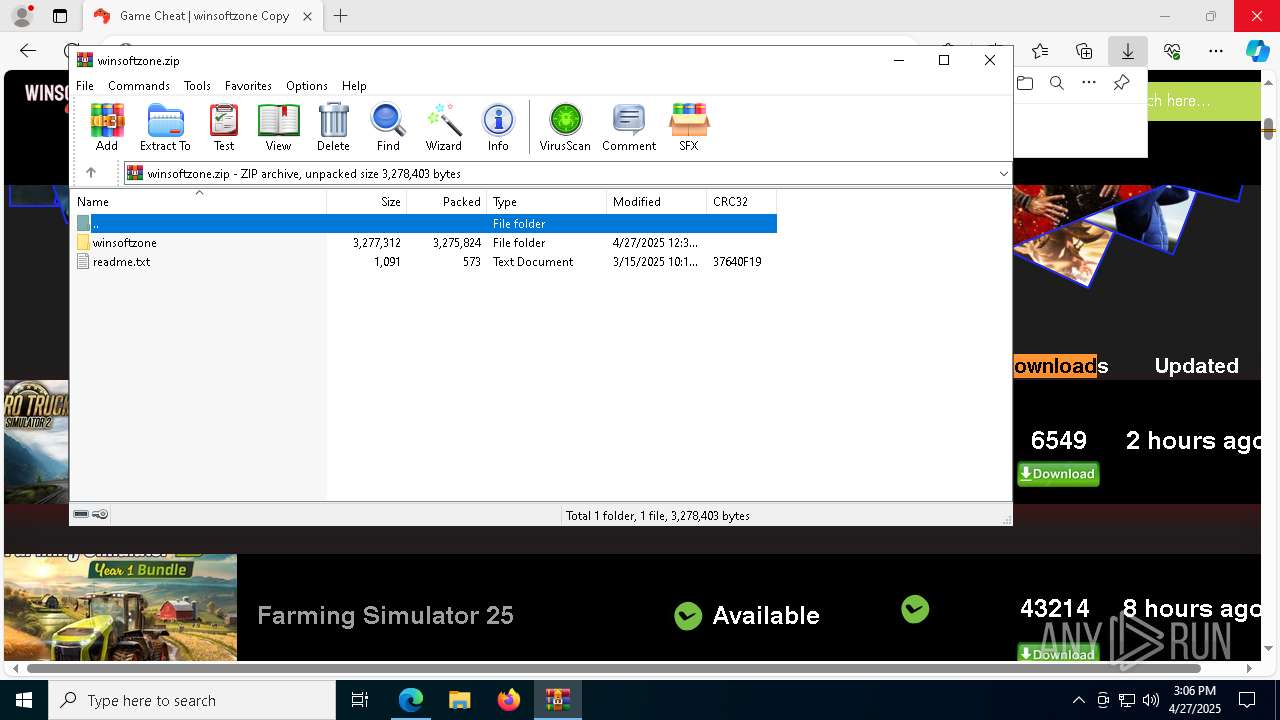Click the browser Back arrow
Screen dimensions: 1280x720
[28, 51]
